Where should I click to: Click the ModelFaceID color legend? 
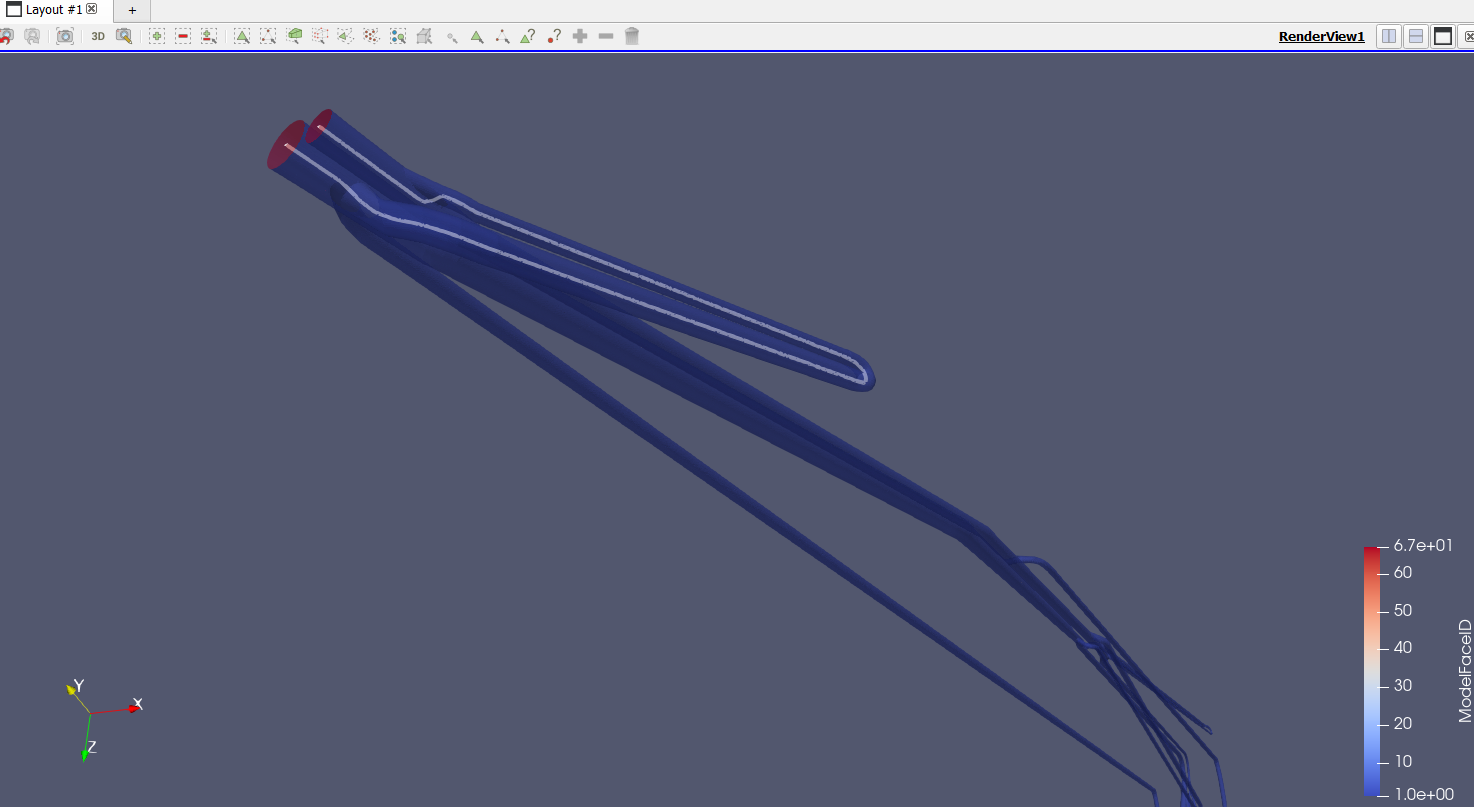click(x=1371, y=670)
